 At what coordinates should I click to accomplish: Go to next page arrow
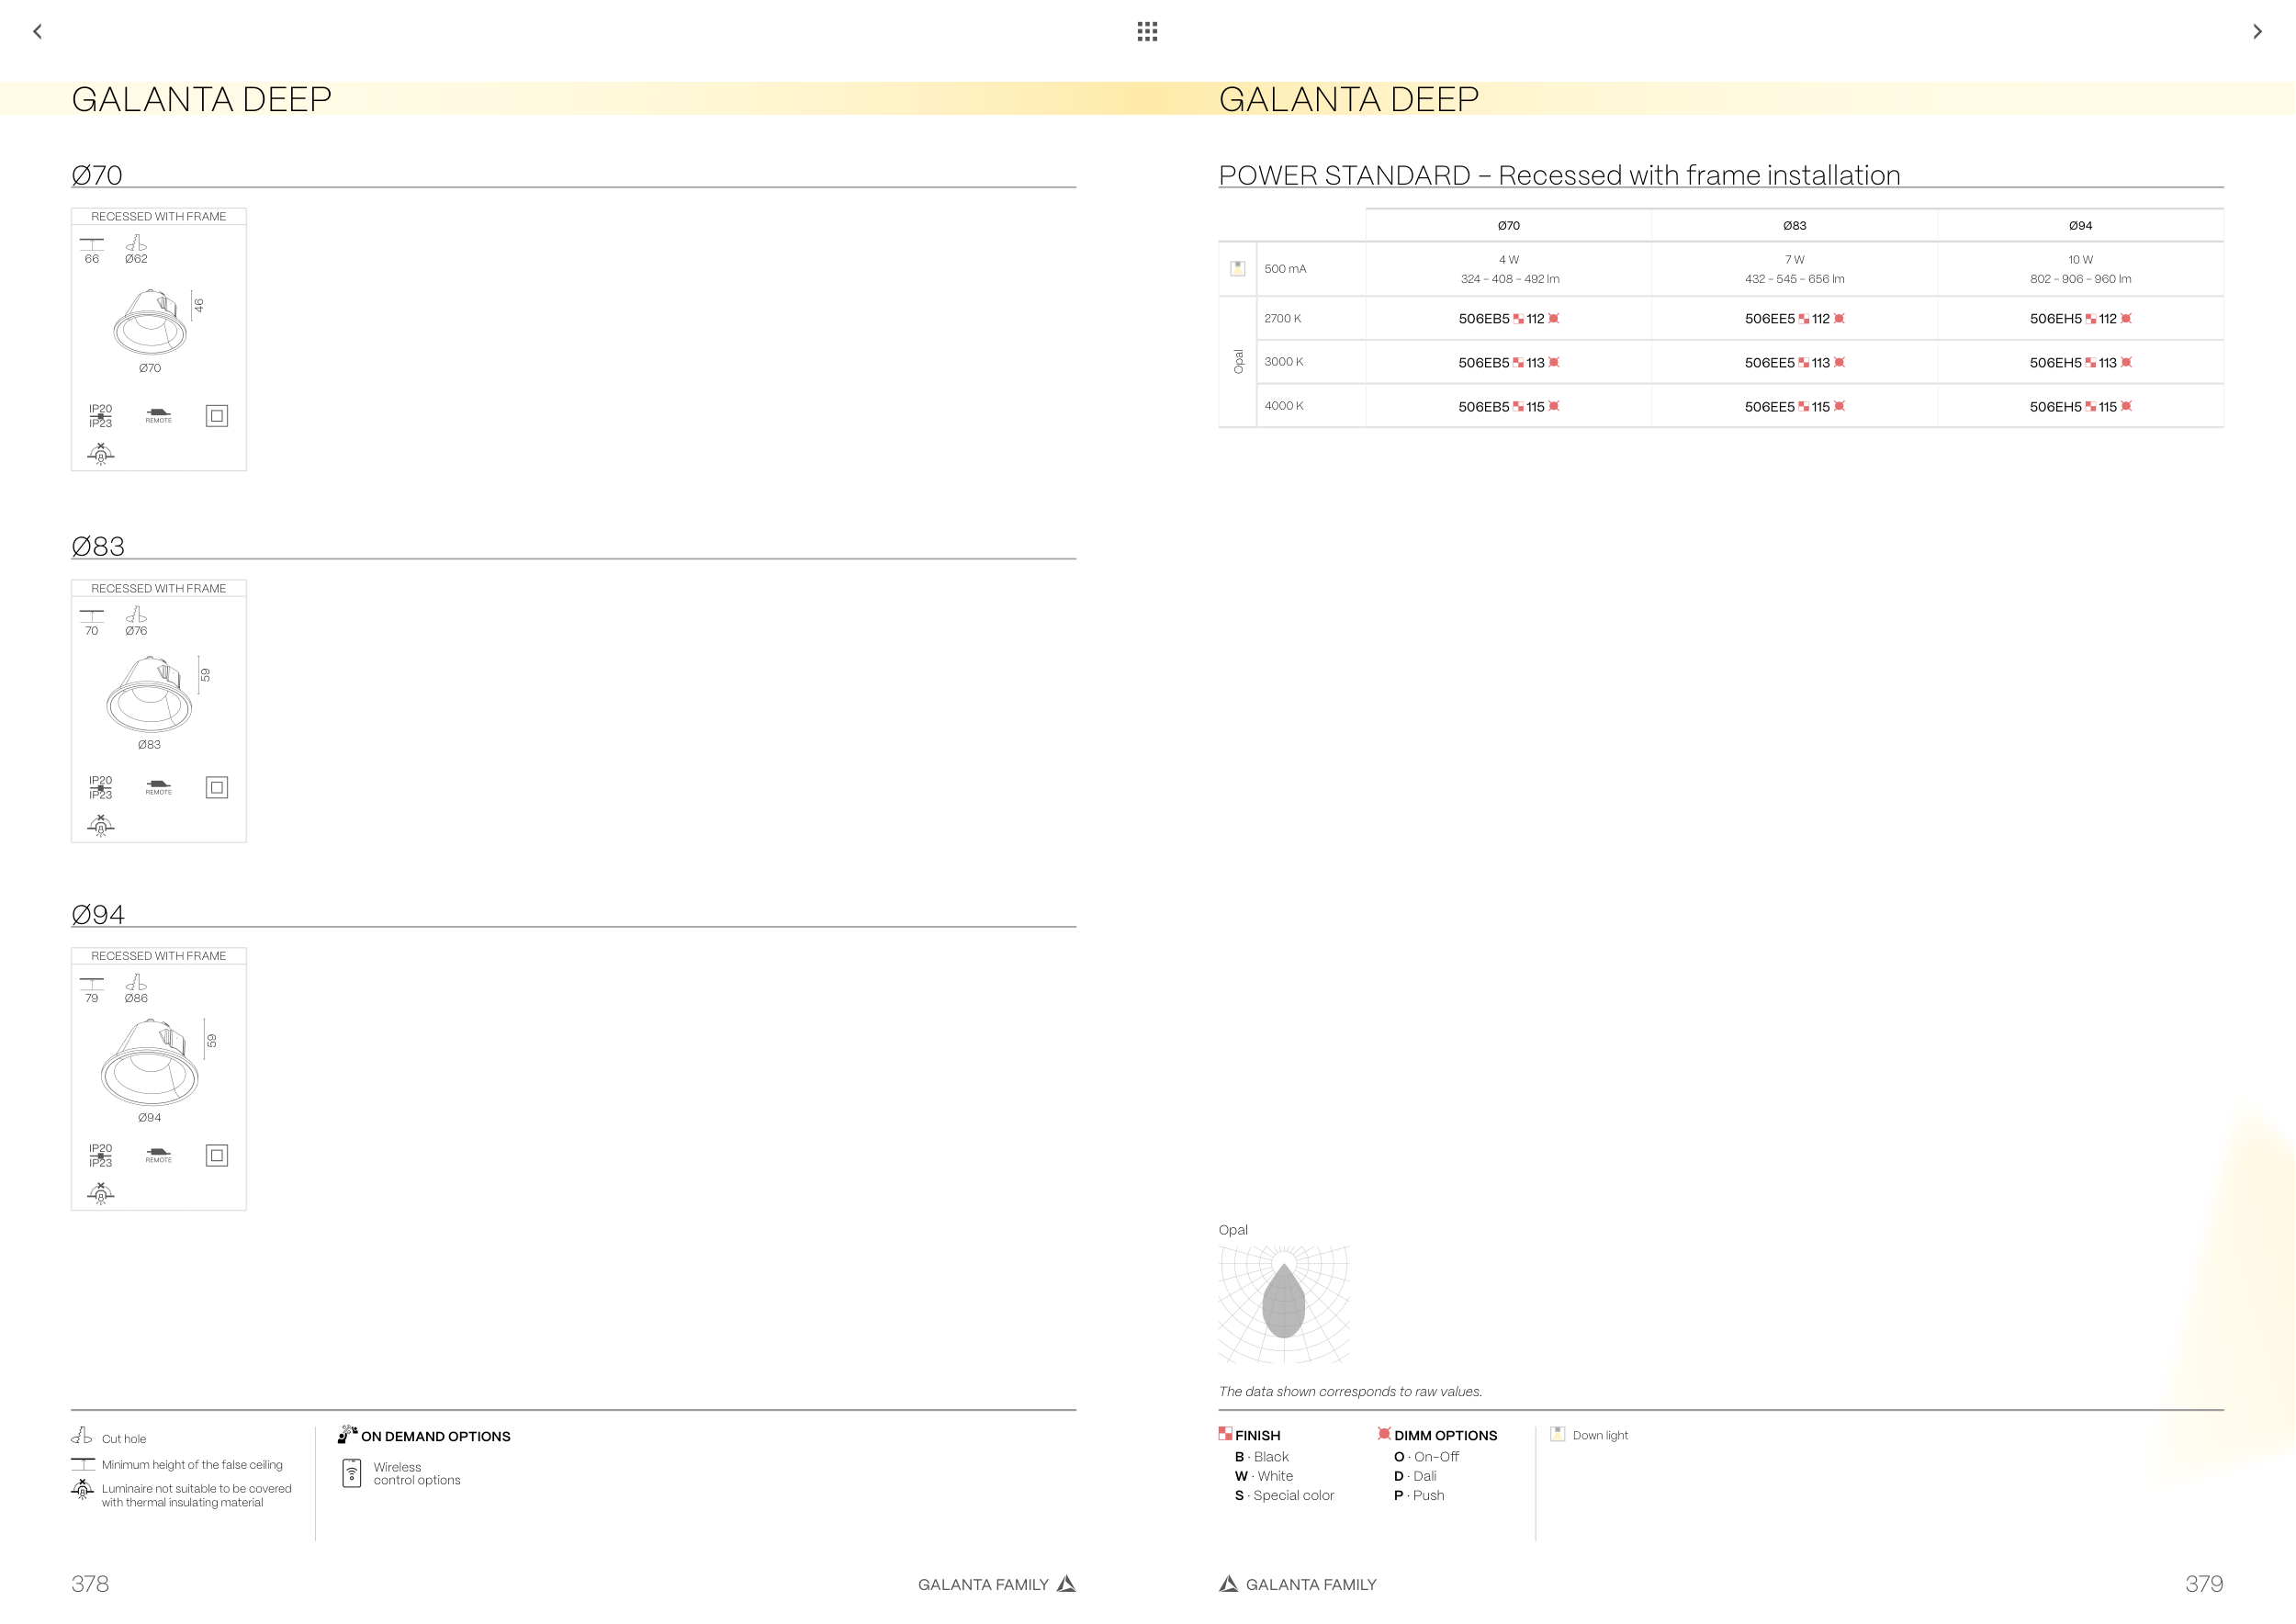pyautogui.click(x=2257, y=32)
